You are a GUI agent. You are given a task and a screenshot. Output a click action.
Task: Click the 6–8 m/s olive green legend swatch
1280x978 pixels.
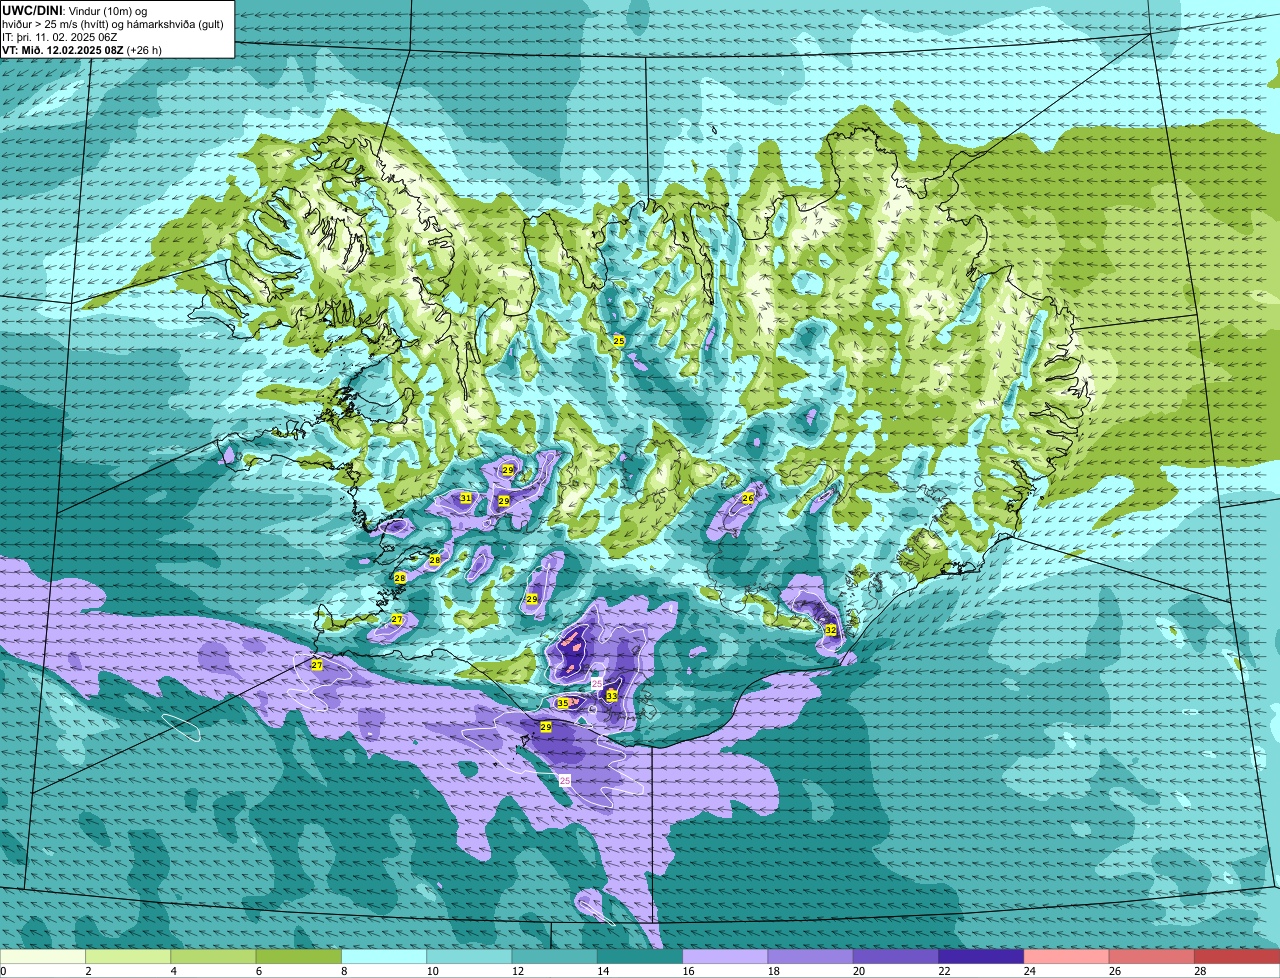click(x=299, y=956)
